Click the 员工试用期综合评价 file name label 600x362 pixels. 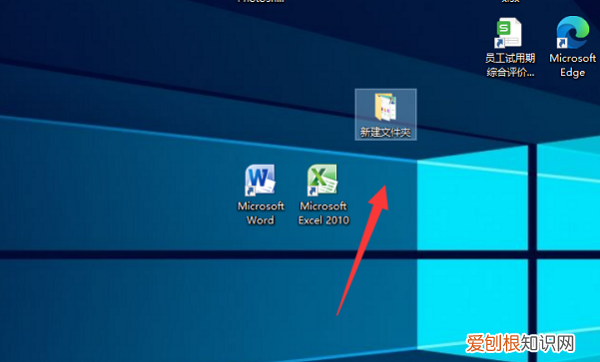pyautogui.click(x=510, y=65)
